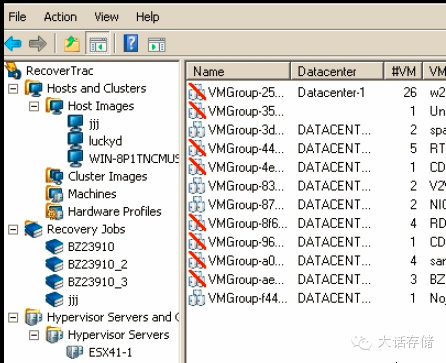Open Help via question mark icon

(x=131, y=43)
